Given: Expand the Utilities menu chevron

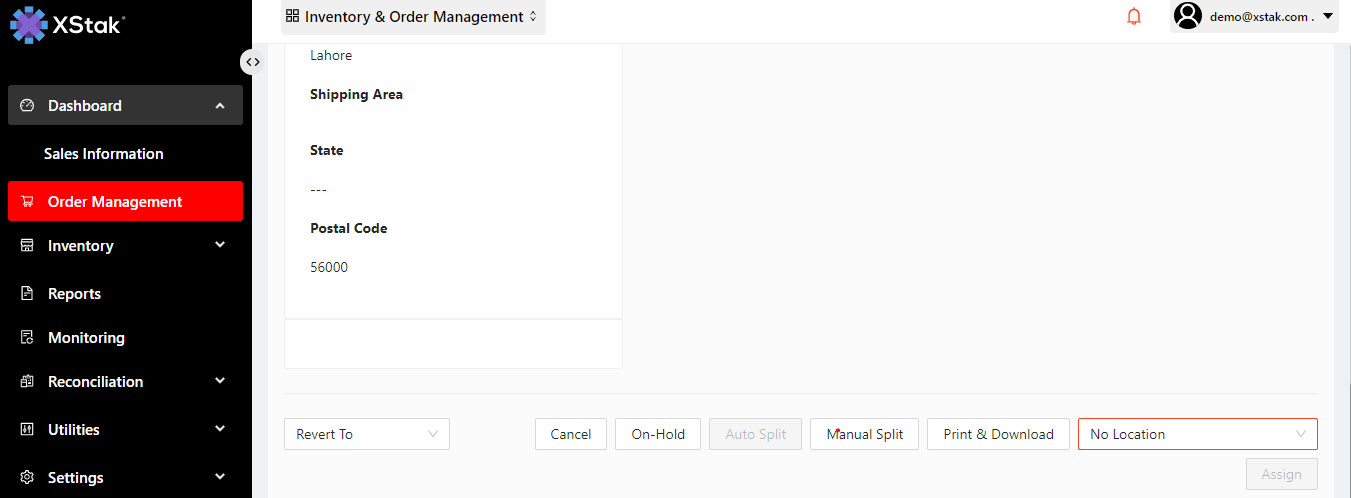Looking at the screenshot, I should tap(220, 429).
